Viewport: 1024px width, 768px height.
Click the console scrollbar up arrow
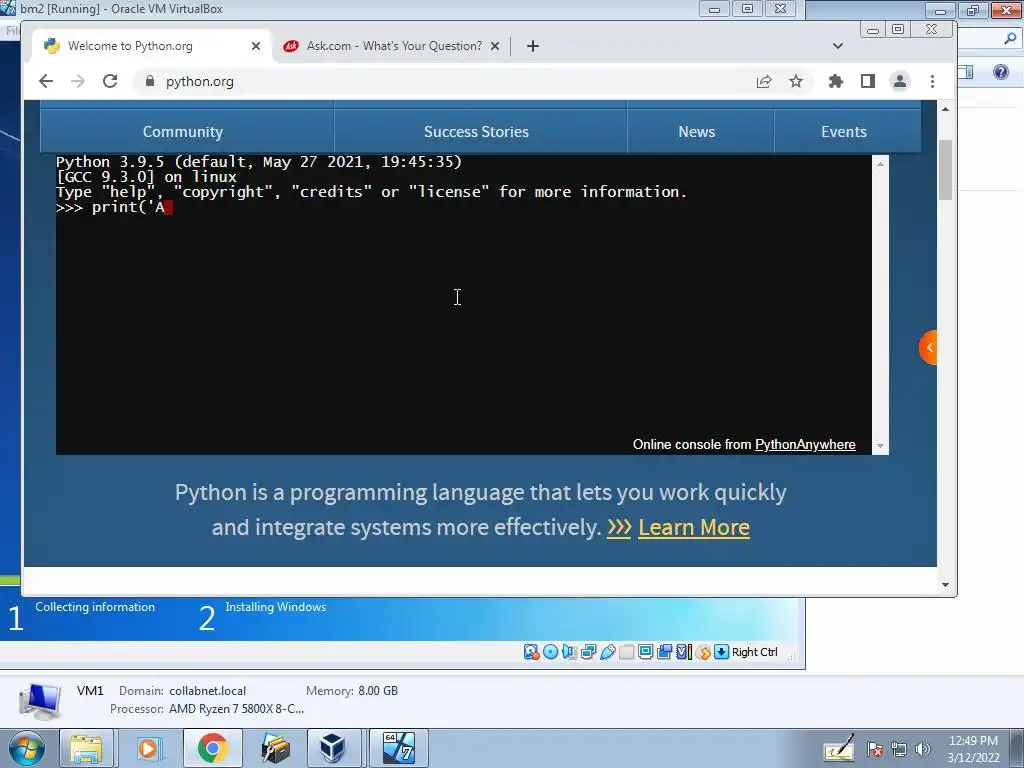pos(880,164)
